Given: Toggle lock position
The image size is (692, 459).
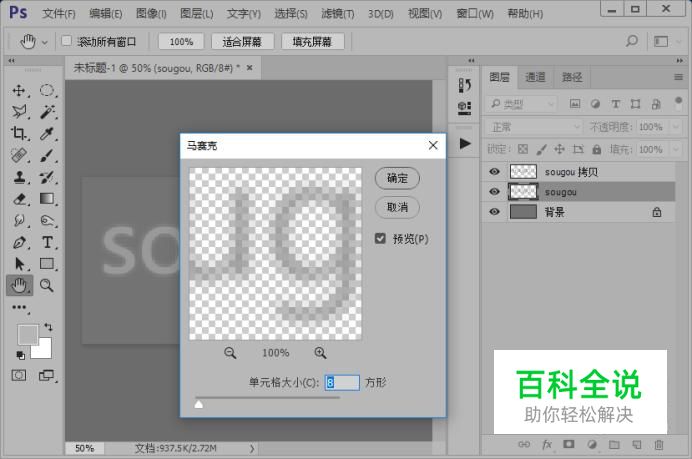Looking at the screenshot, I should [x=560, y=149].
